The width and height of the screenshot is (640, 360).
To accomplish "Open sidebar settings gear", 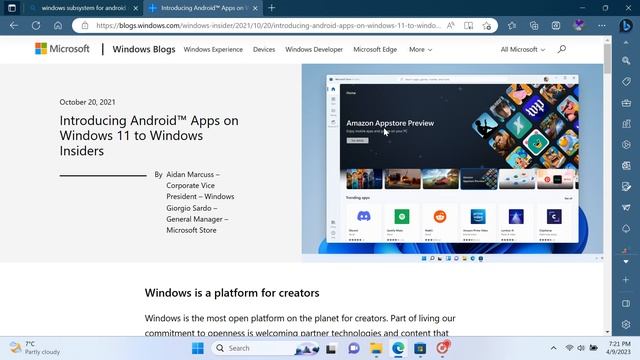I will tap(626, 324).
